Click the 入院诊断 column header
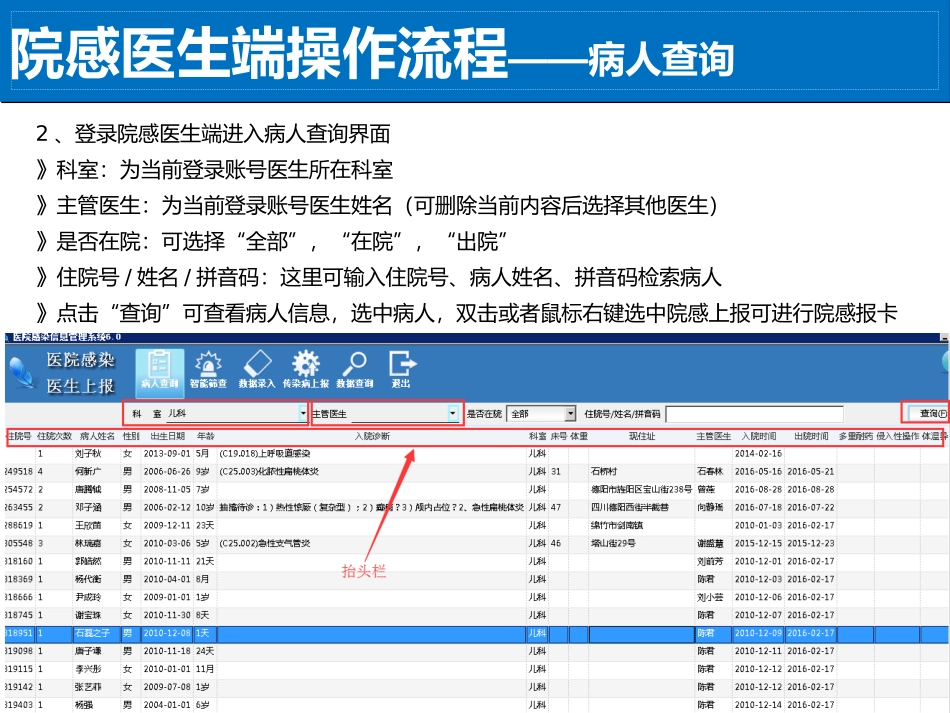 point(372,436)
